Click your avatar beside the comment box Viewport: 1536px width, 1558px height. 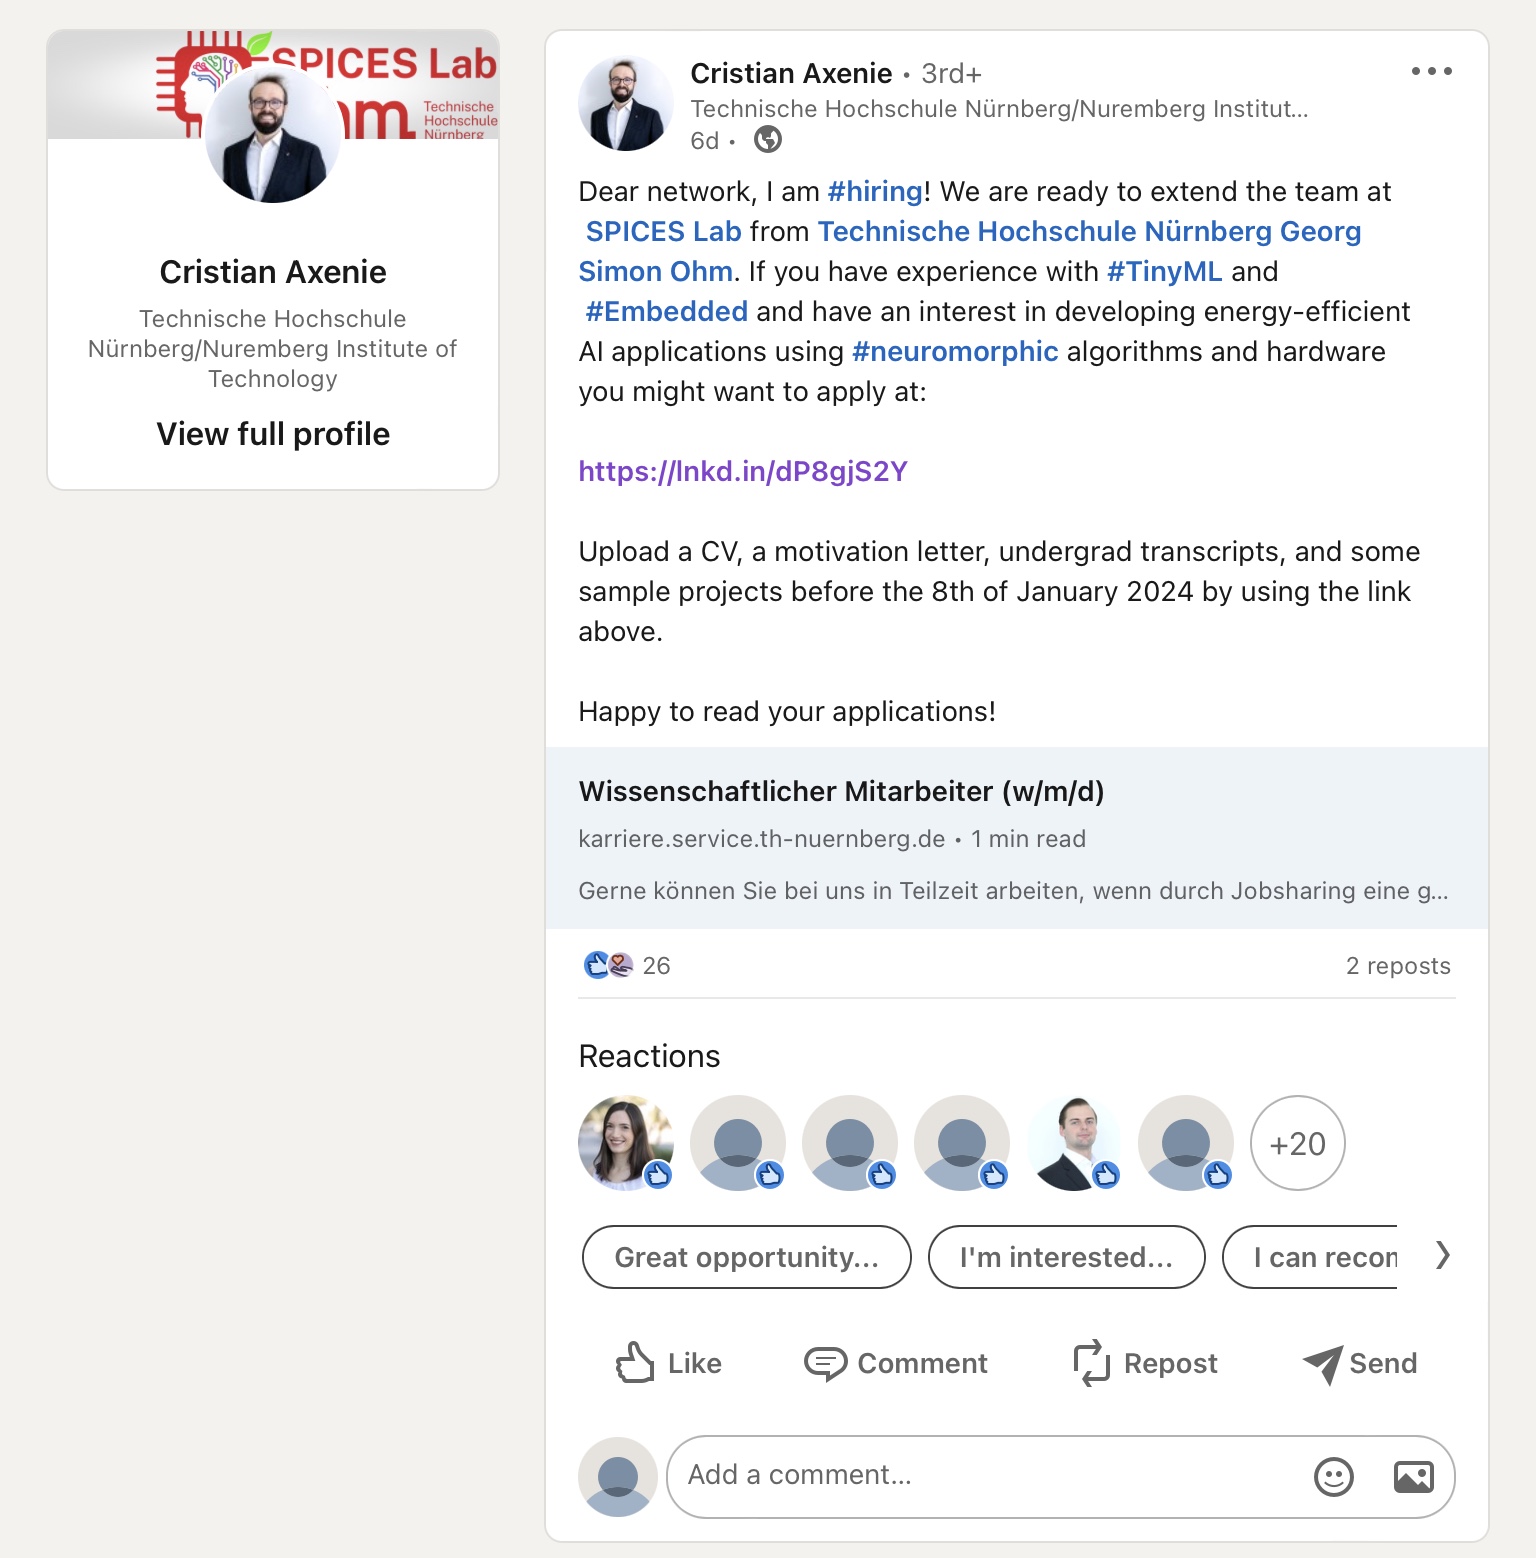point(618,1476)
